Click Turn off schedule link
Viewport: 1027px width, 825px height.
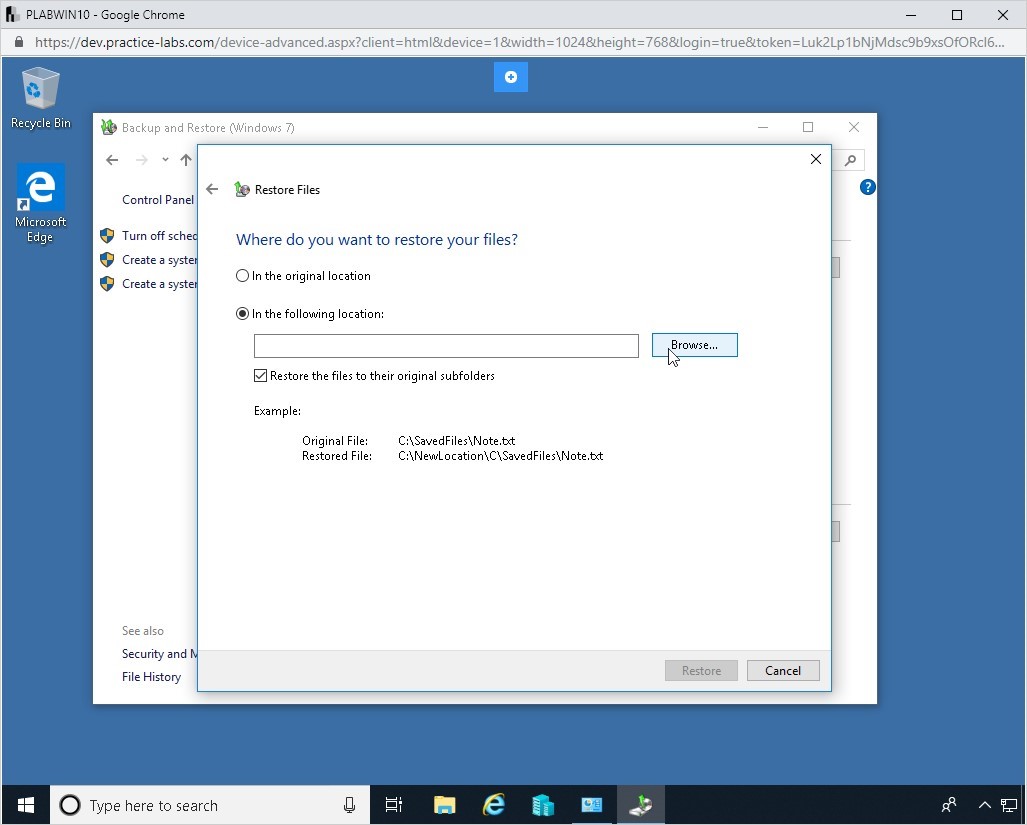point(159,236)
